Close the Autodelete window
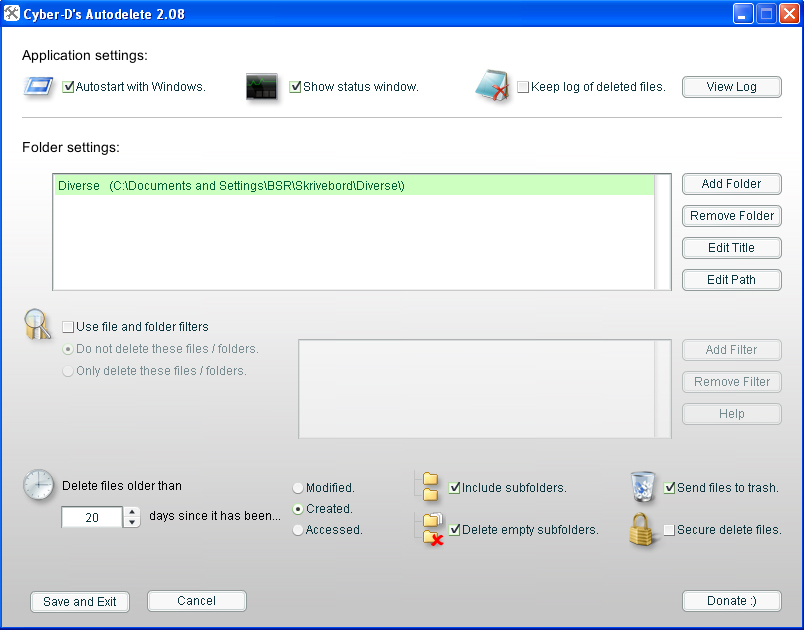The height and width of the screenshot is (630, 804). 789,14
